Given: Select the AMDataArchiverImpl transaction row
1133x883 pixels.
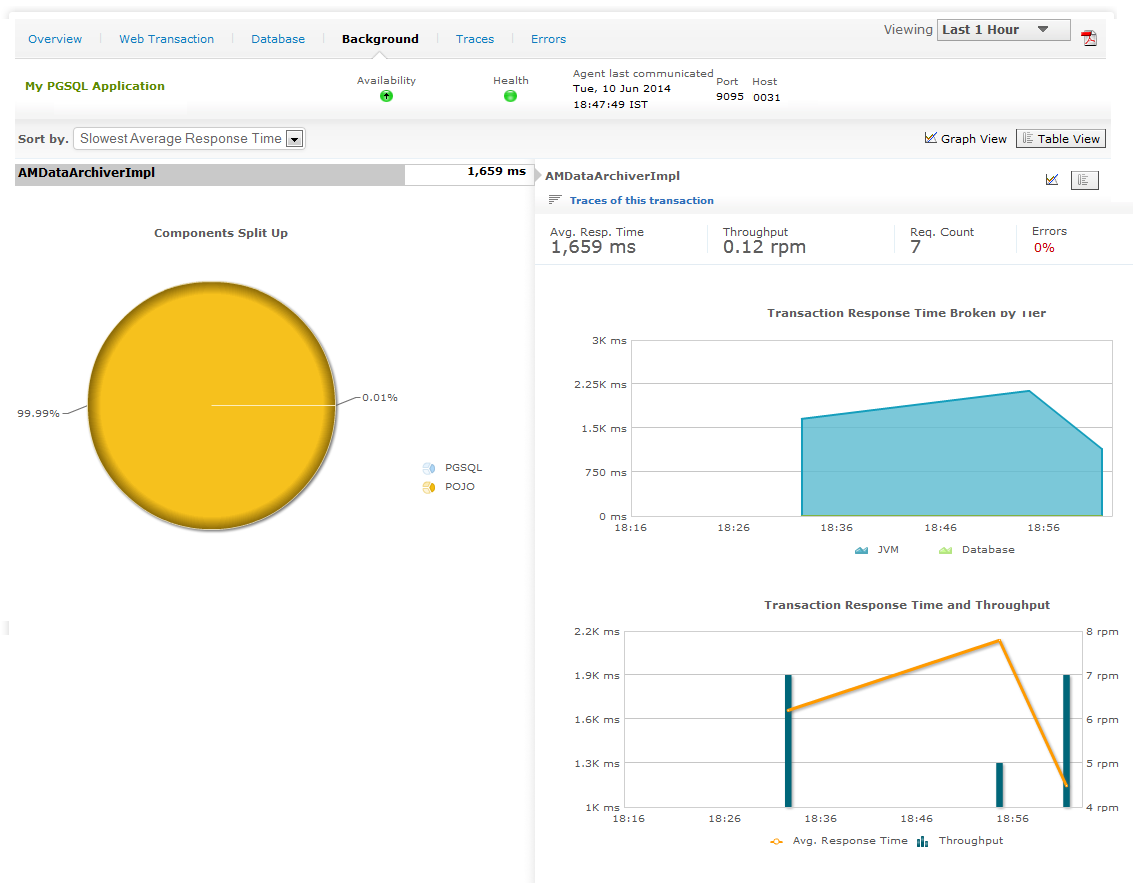Looking at the screenshot, I should (210, 174).
